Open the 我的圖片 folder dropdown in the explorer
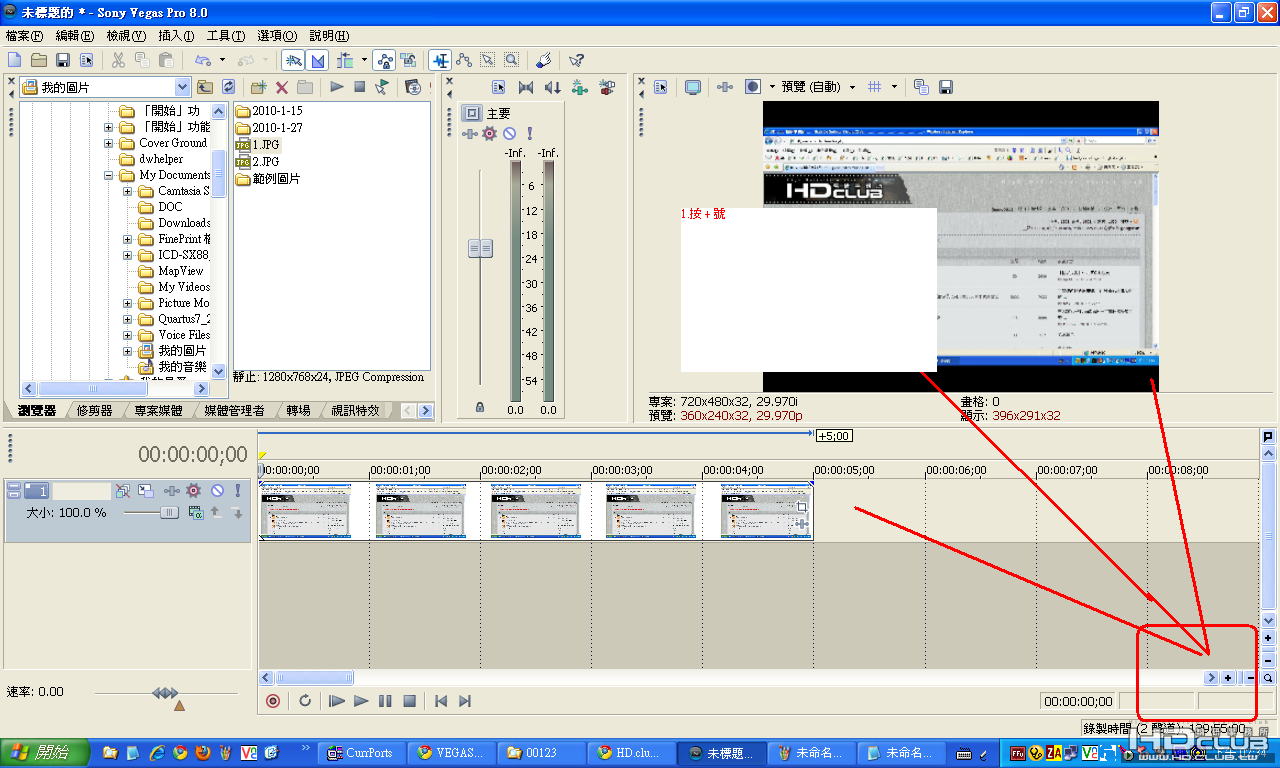The height and width of the screenshot is (768, 1280). pos(182,87)
